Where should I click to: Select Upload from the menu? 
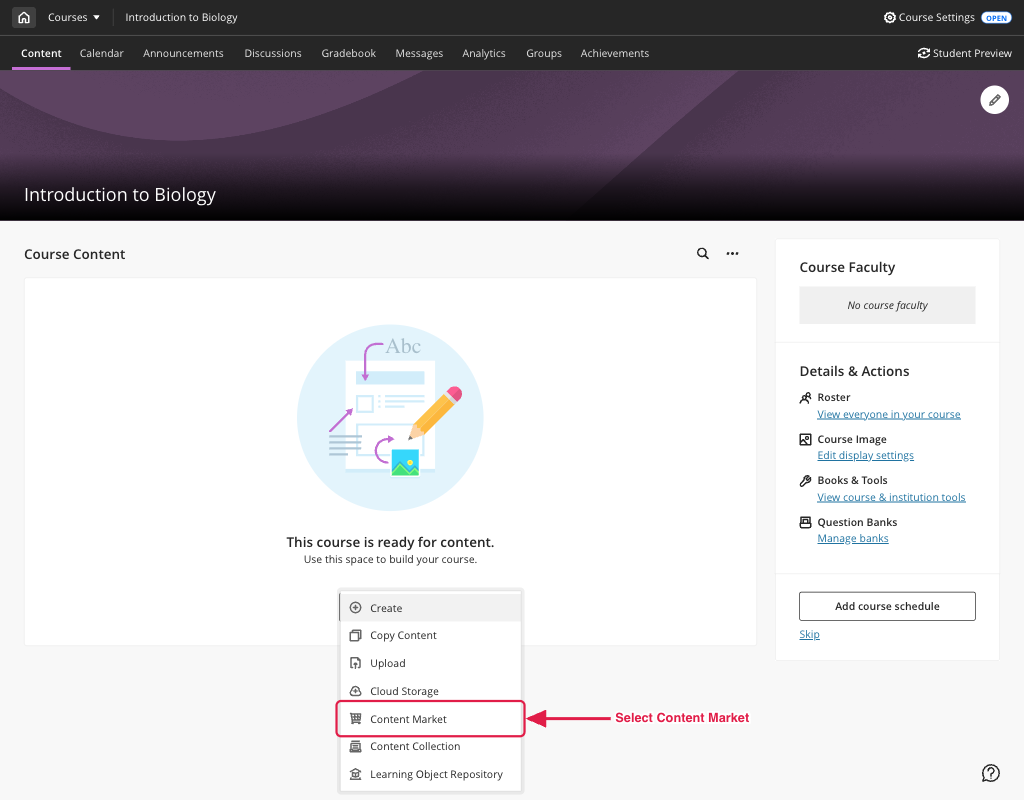click(430, 664)
